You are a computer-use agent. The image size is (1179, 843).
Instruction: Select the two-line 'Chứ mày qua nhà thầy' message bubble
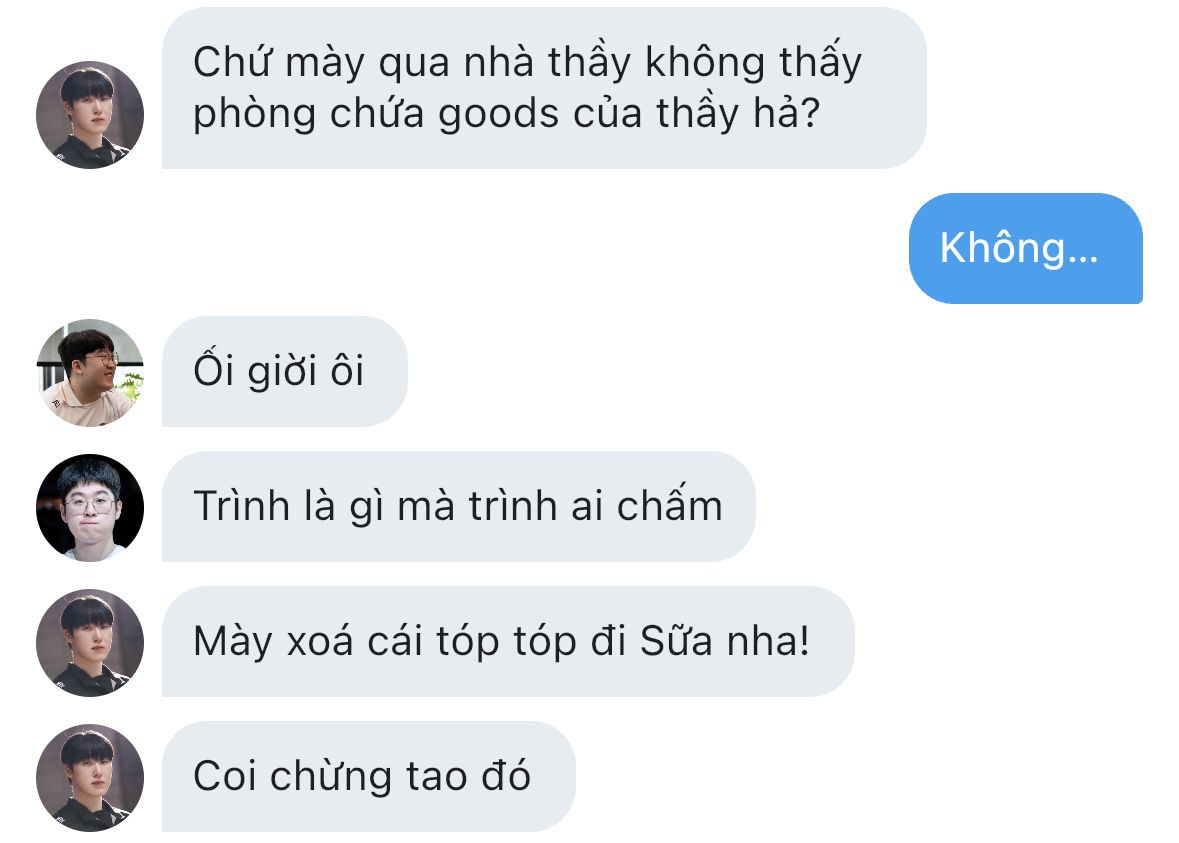click(x=544, y=88)
